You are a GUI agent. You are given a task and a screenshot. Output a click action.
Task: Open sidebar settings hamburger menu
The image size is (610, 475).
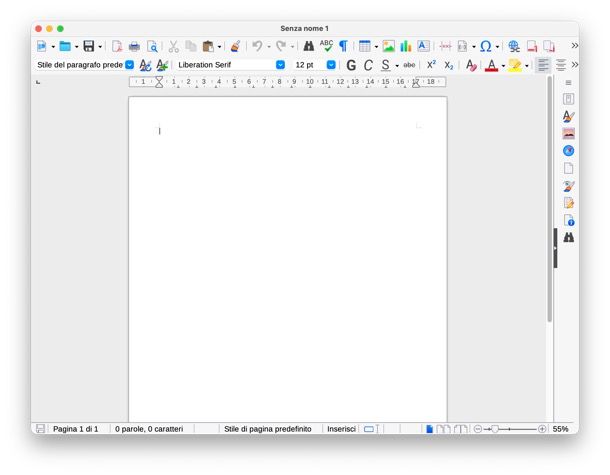[568, 82]
